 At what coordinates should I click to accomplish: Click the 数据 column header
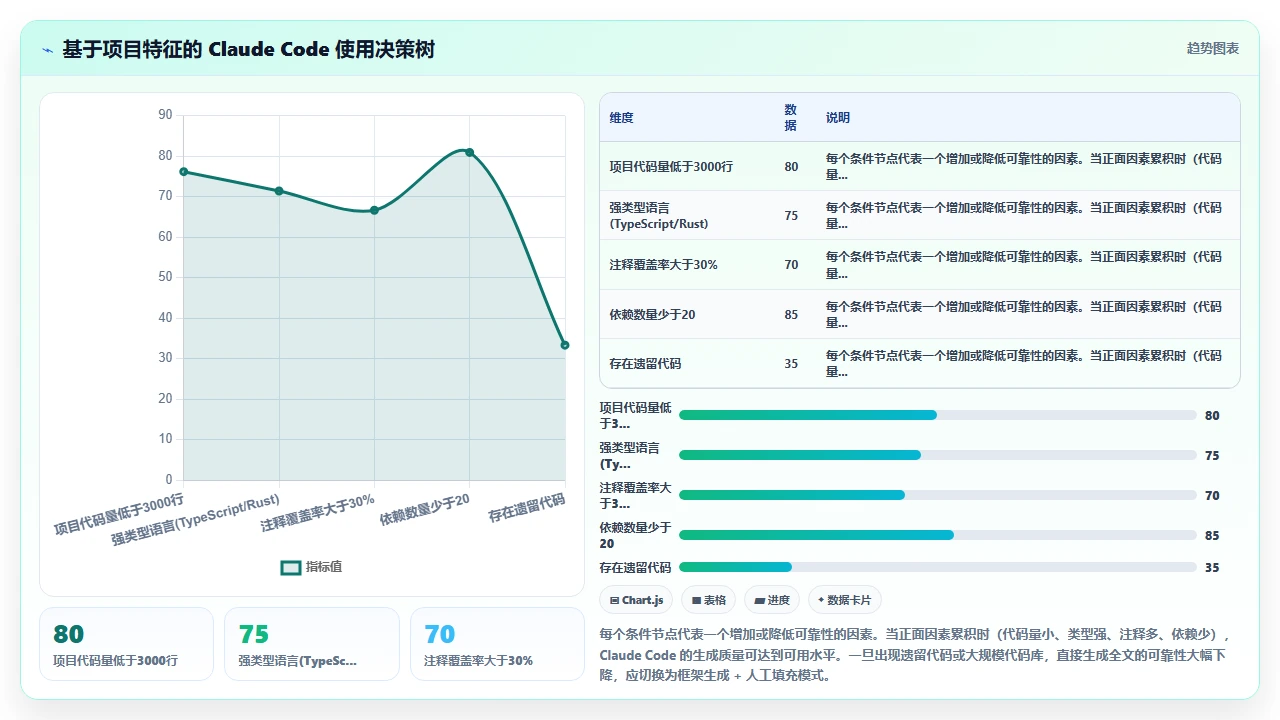click(x=791, y=118)
